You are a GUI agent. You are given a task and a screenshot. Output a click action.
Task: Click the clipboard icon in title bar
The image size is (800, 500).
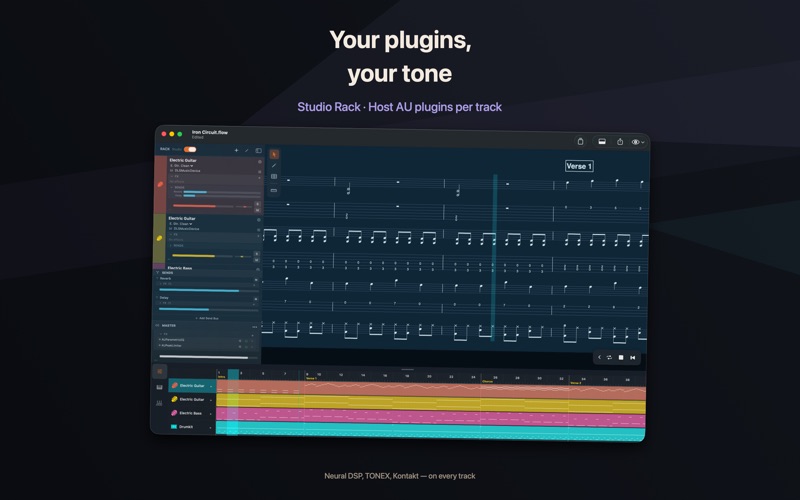pyautogui.click(x=580, y=141)
